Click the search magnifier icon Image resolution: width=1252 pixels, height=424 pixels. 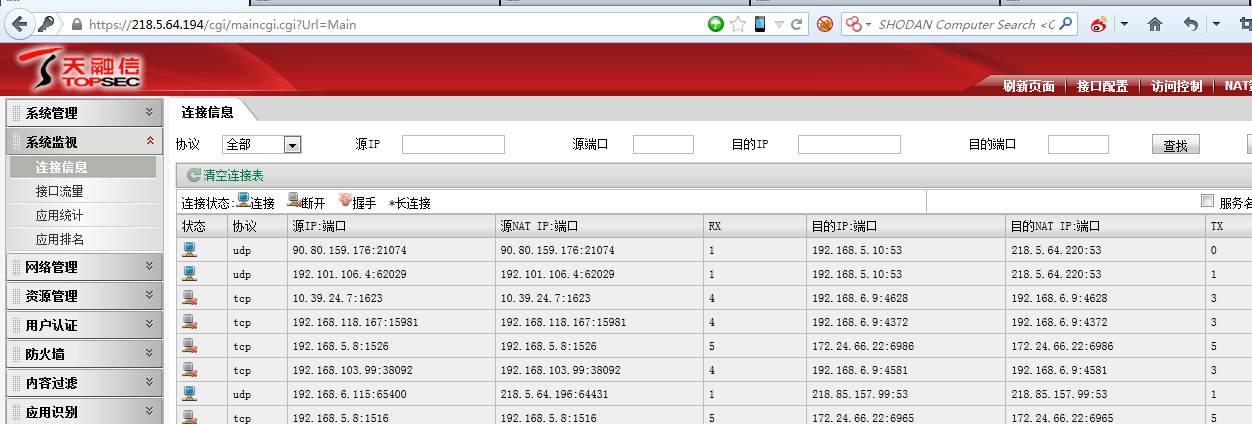pos(1066,24)
